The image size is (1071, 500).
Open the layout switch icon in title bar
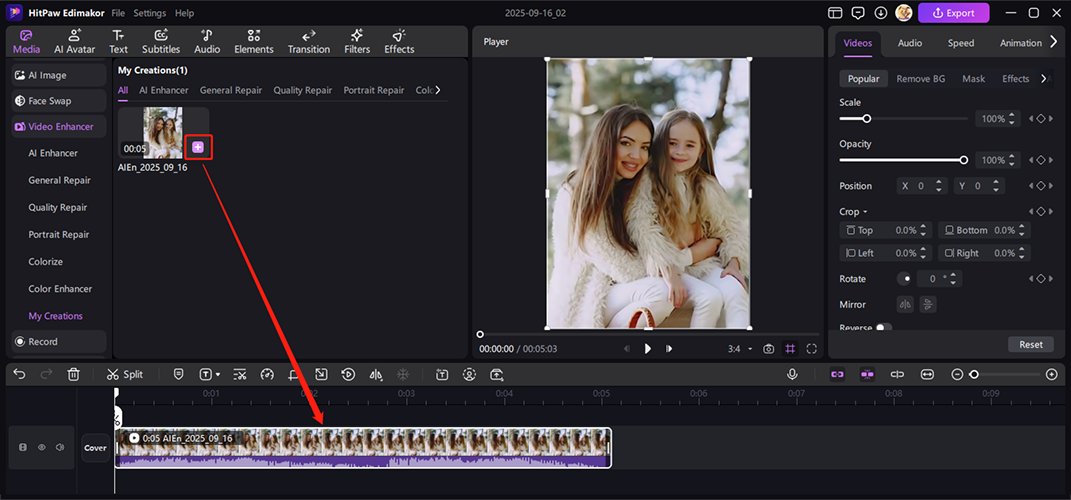click(835, 13)
